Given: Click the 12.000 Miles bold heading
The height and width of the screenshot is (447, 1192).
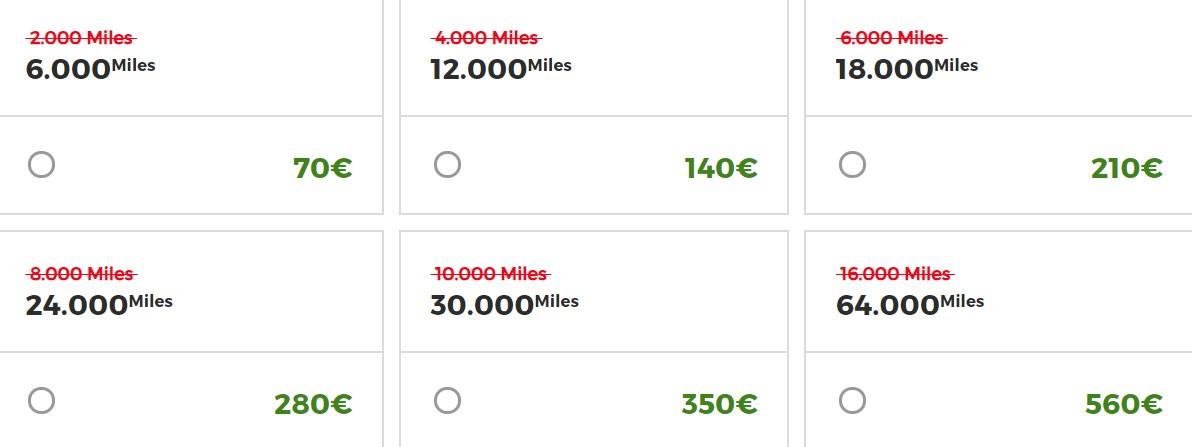Looking at the screenshot, I should tap(501, 68).
